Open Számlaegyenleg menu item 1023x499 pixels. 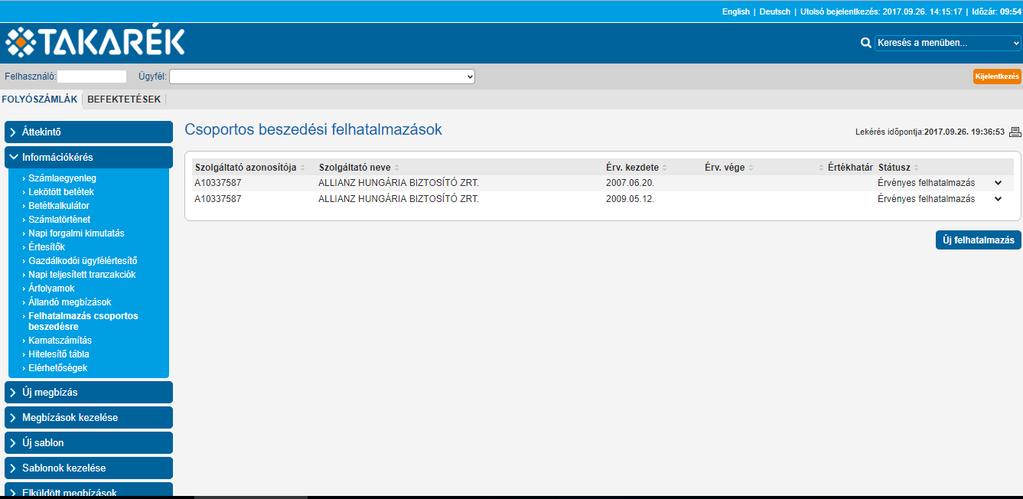[x=63, y=178]
